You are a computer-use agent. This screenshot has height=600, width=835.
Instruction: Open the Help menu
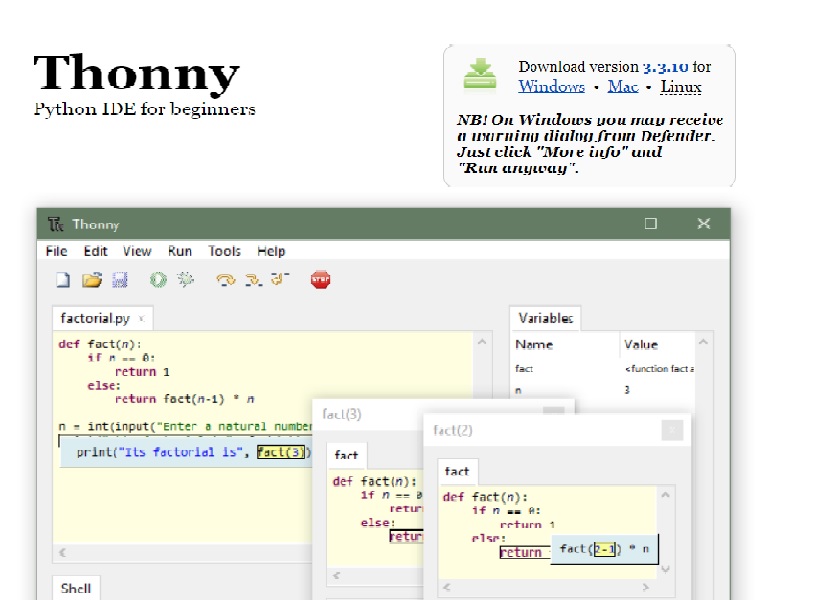click(271, 251)
